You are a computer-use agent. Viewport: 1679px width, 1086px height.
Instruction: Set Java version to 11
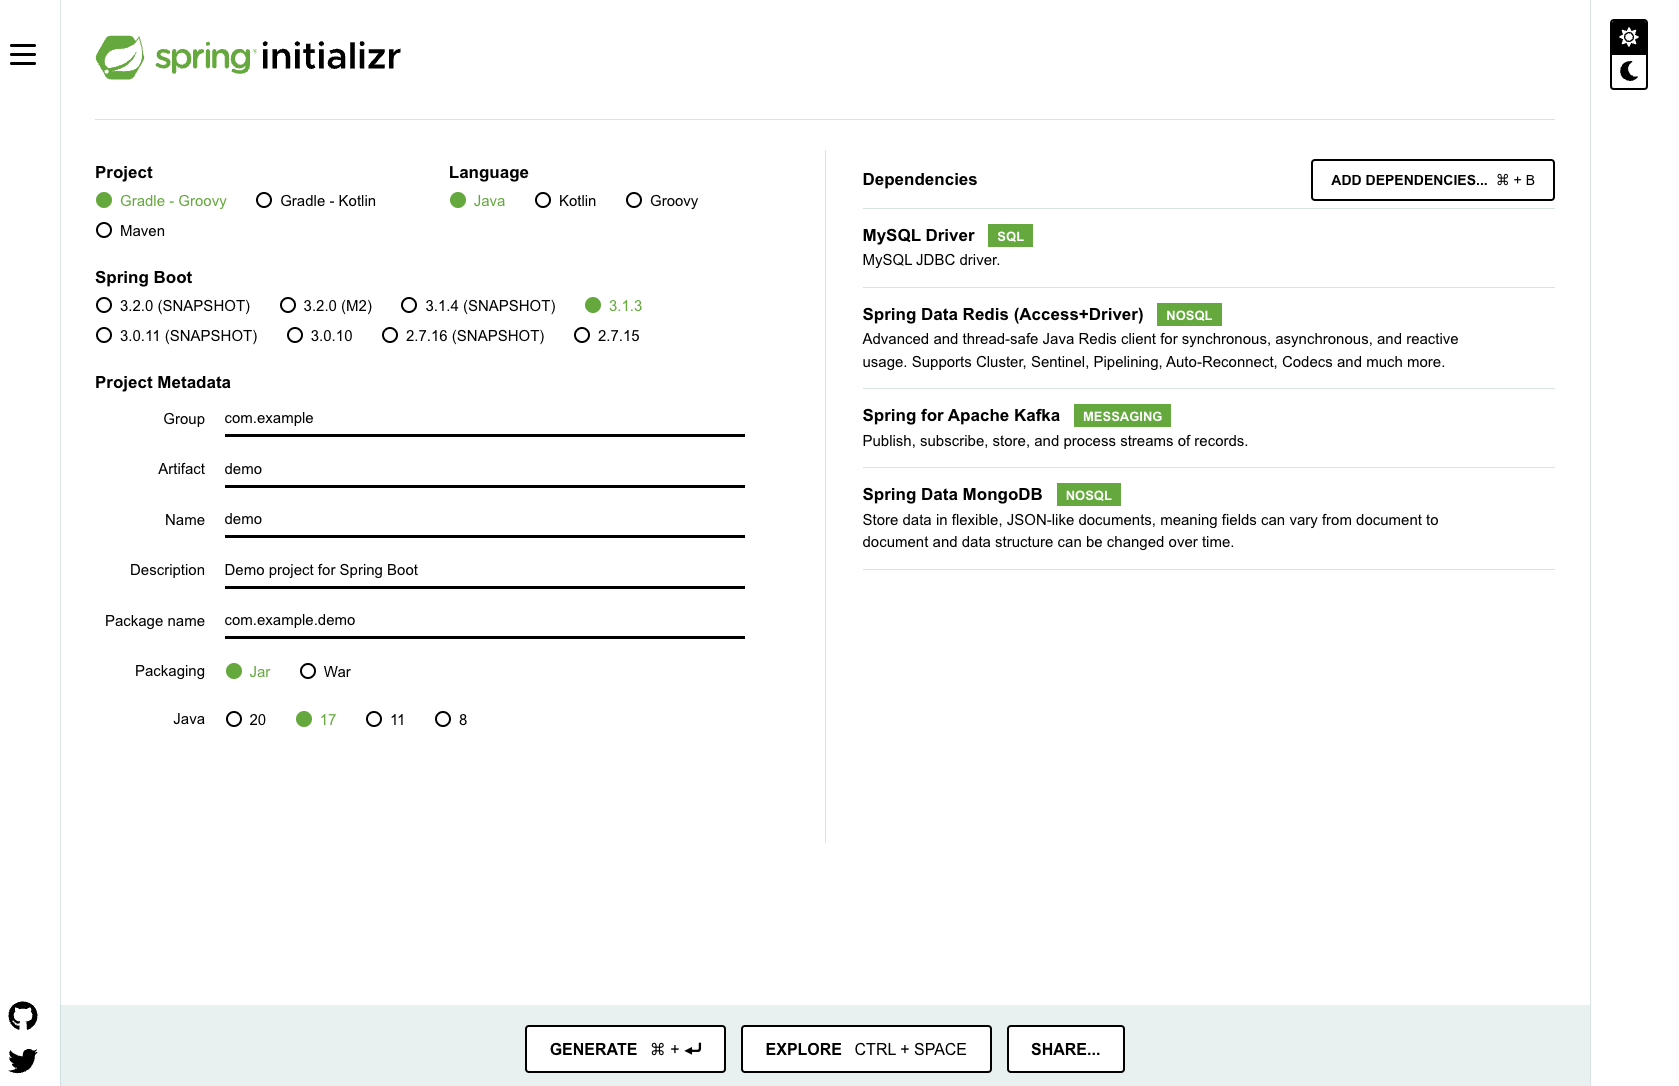pyautogui.click(x=385, y=720)
